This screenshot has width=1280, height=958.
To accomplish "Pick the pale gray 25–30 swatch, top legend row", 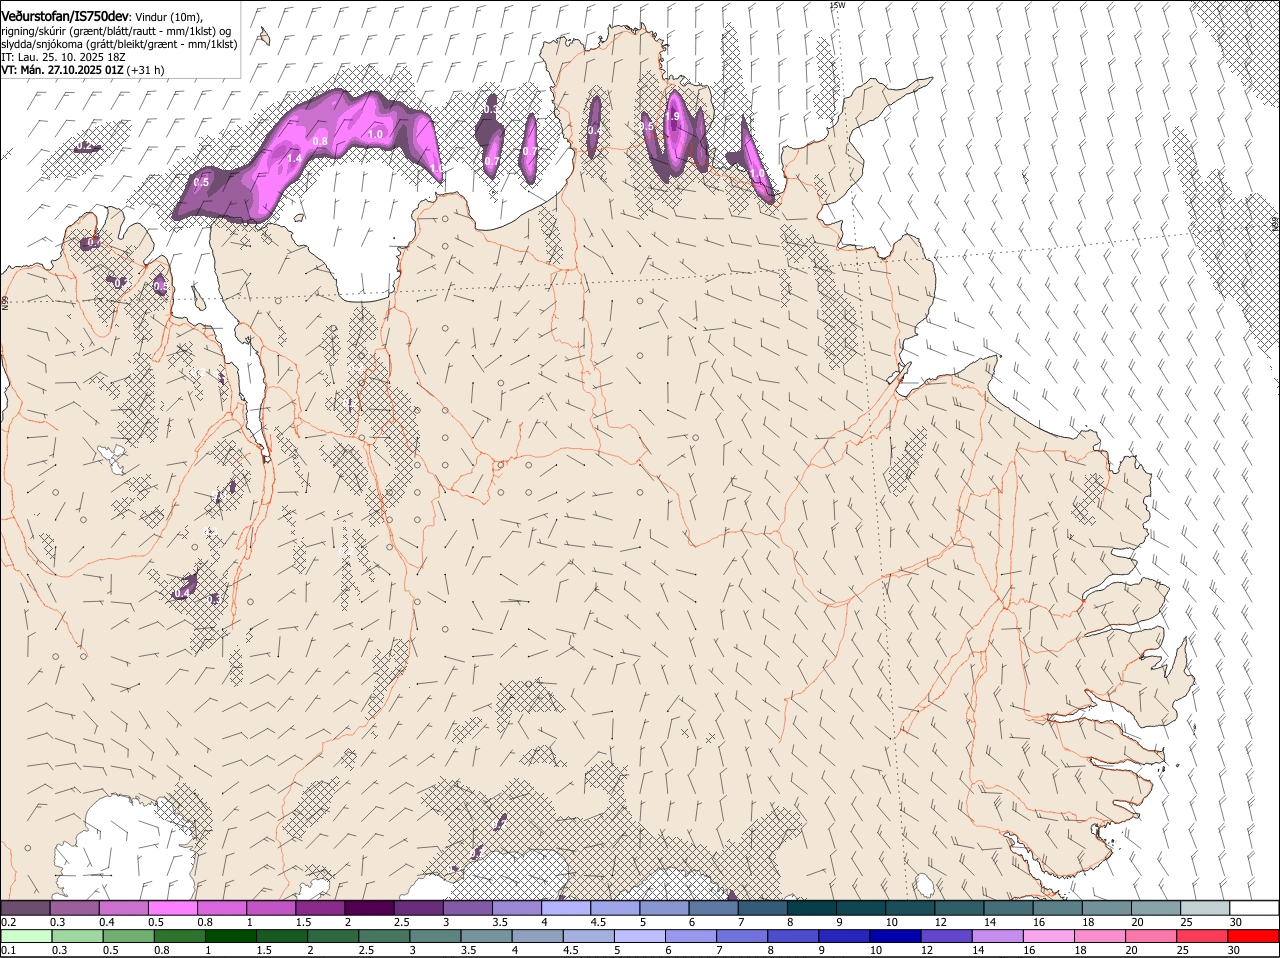I will point(1205,907).
